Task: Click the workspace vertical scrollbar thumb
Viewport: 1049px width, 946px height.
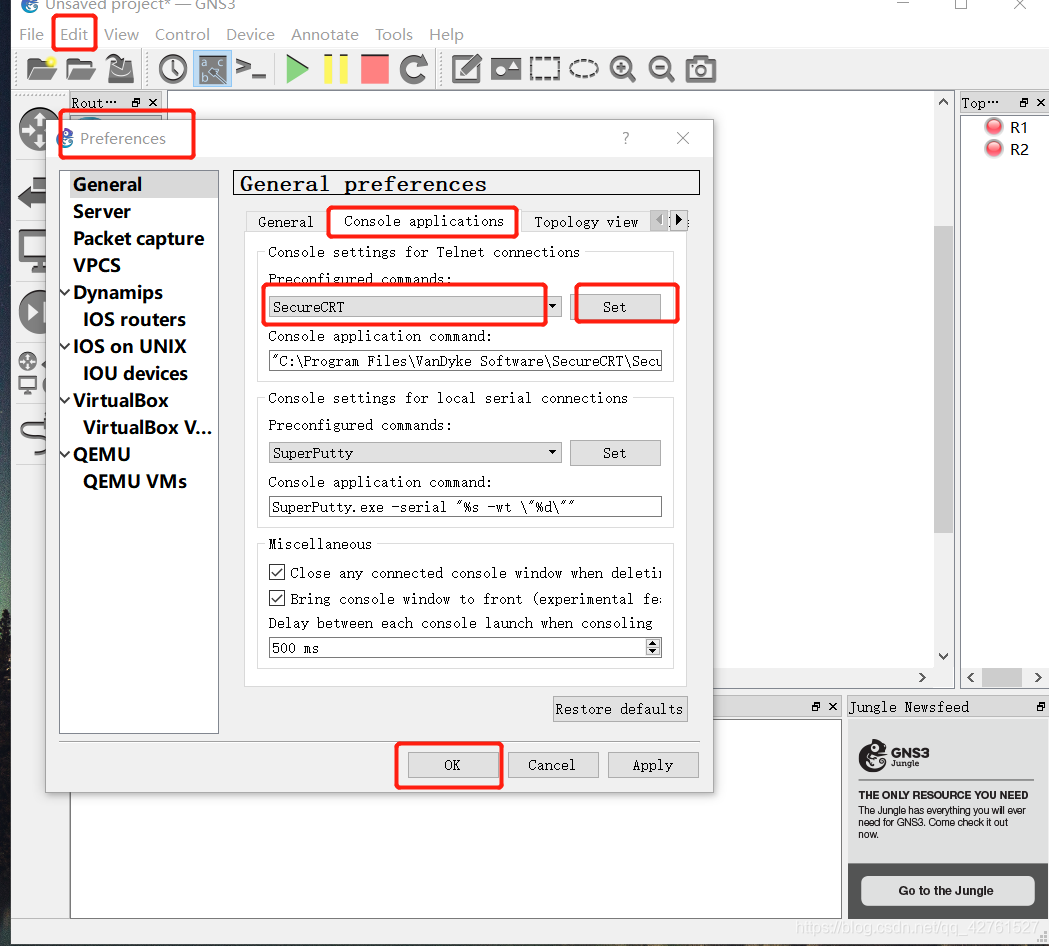Action: (x=943, y=379)
